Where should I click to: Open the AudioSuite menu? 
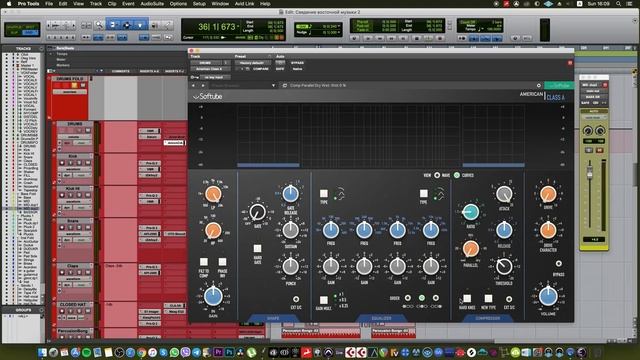pos(152,4)
